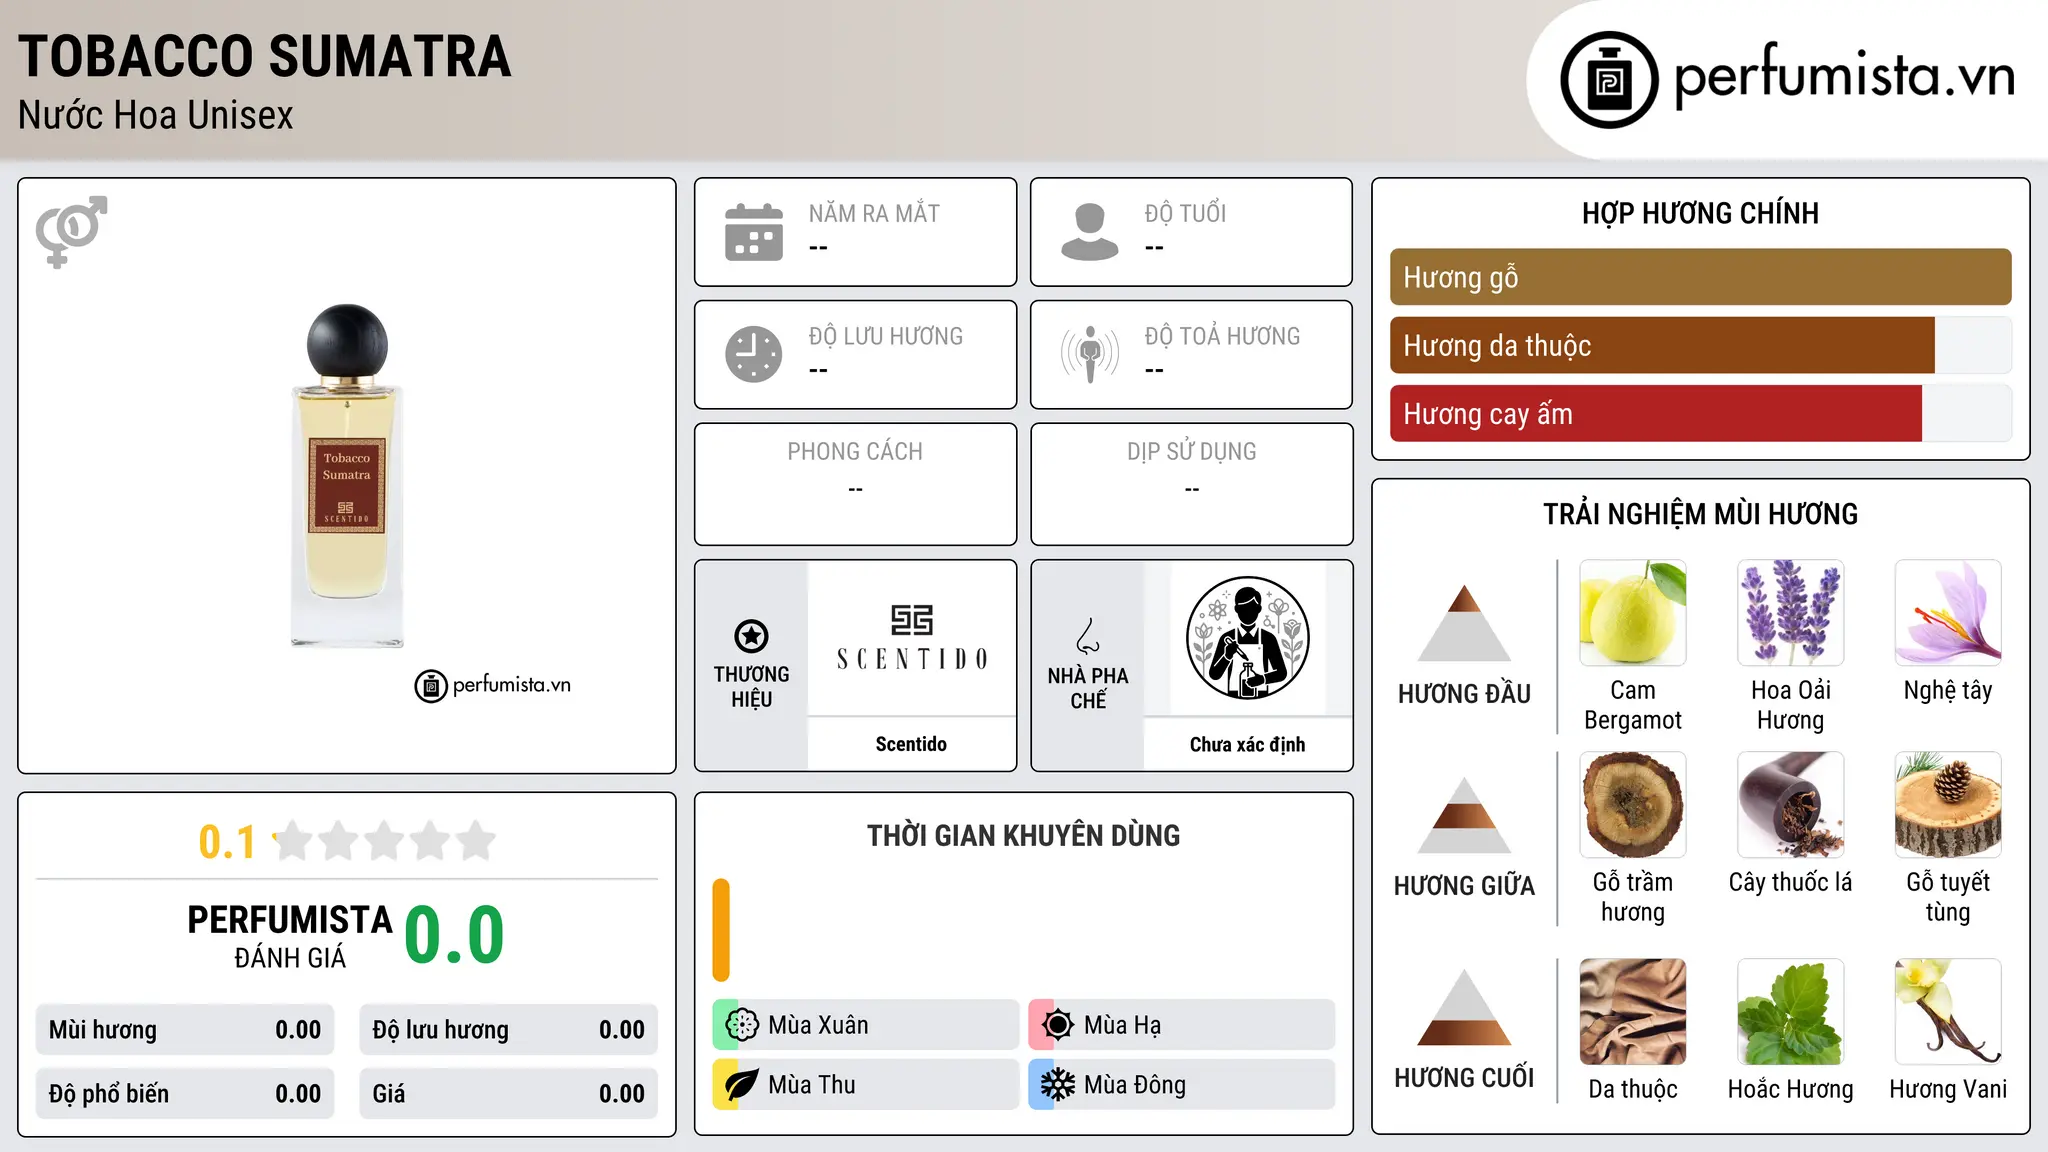This screenshot has width=2048, height=1152.
Task: Click the TOBACCO SUMATRA title
Action: [x=265, y=56]
